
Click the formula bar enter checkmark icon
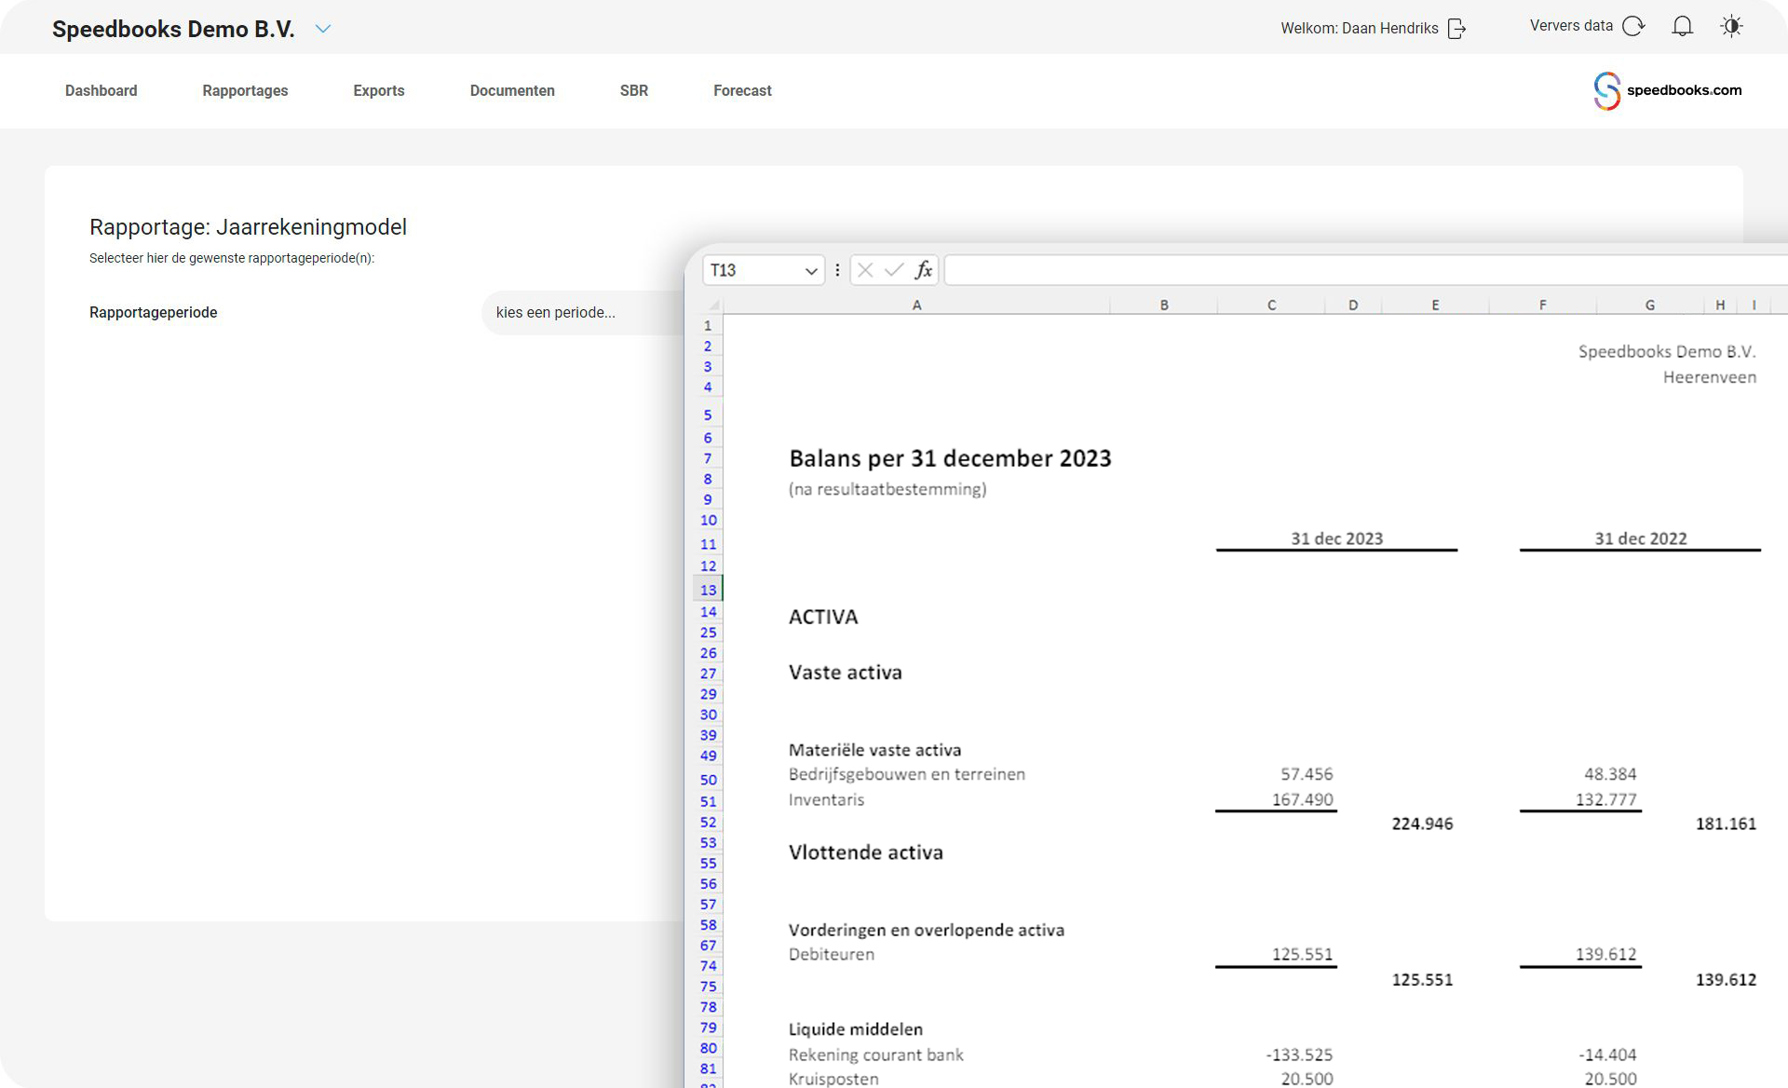coord(894,270)
